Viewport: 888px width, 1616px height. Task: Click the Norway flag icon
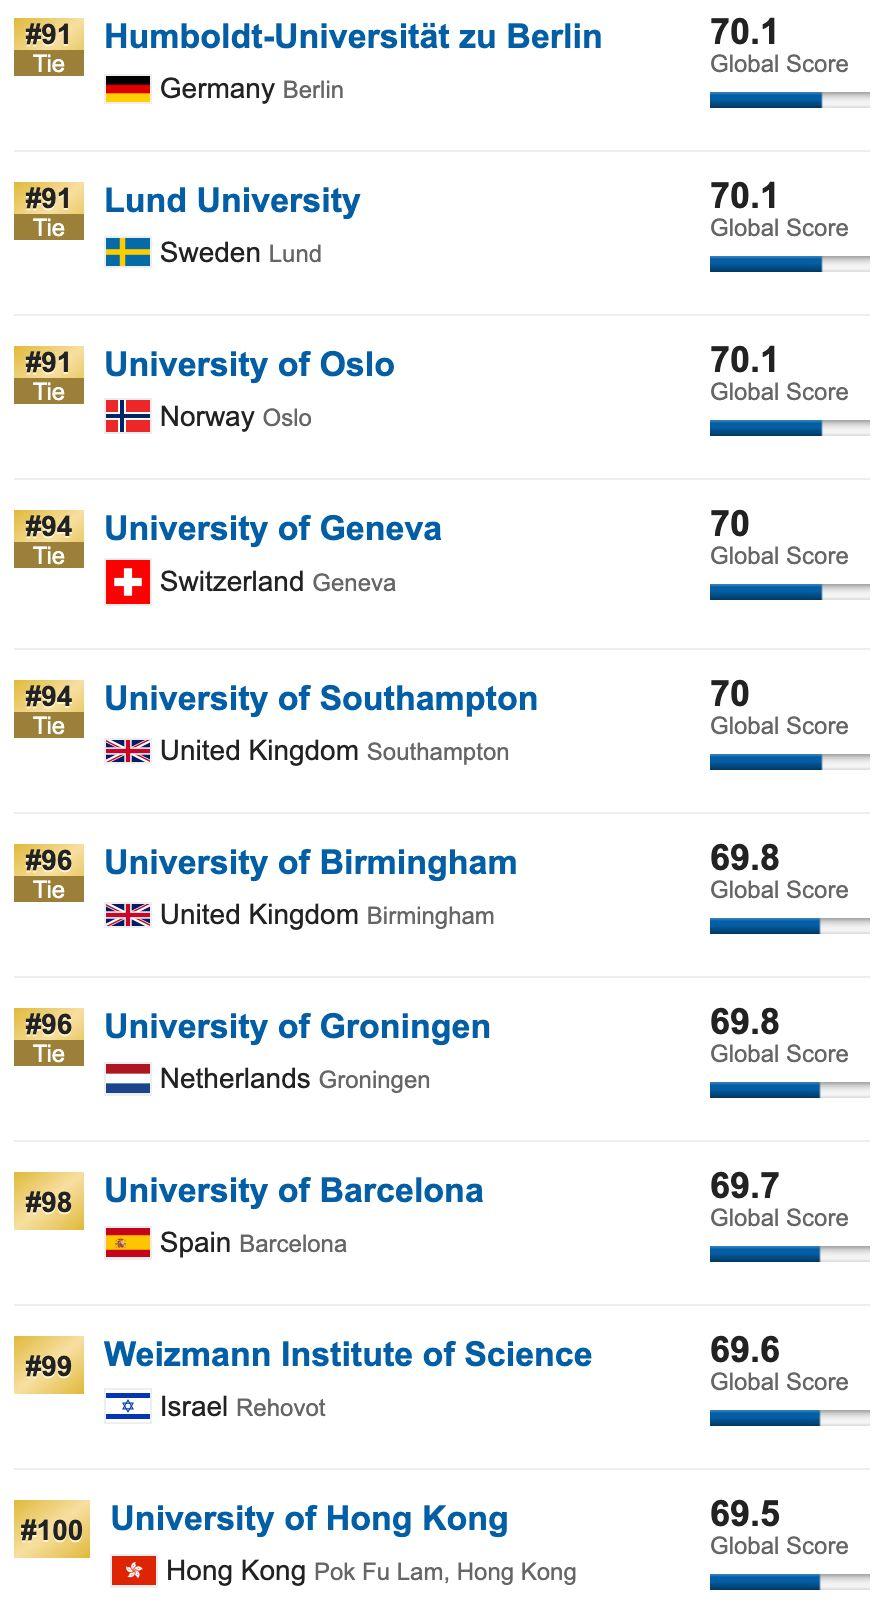tap(128, 417)
